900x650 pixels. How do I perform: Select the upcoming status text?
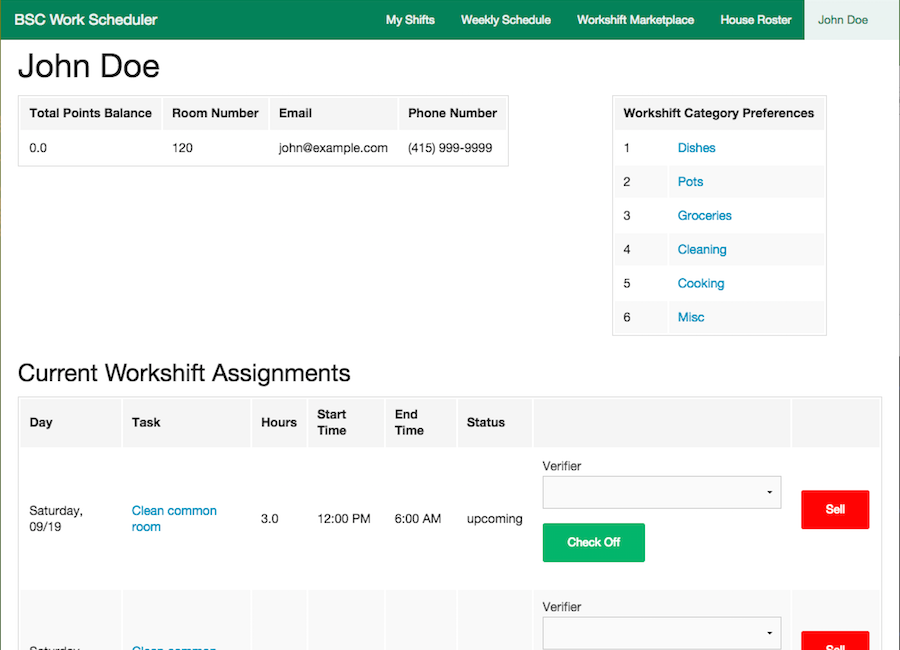pyautogui.click(x=495, y=519)
